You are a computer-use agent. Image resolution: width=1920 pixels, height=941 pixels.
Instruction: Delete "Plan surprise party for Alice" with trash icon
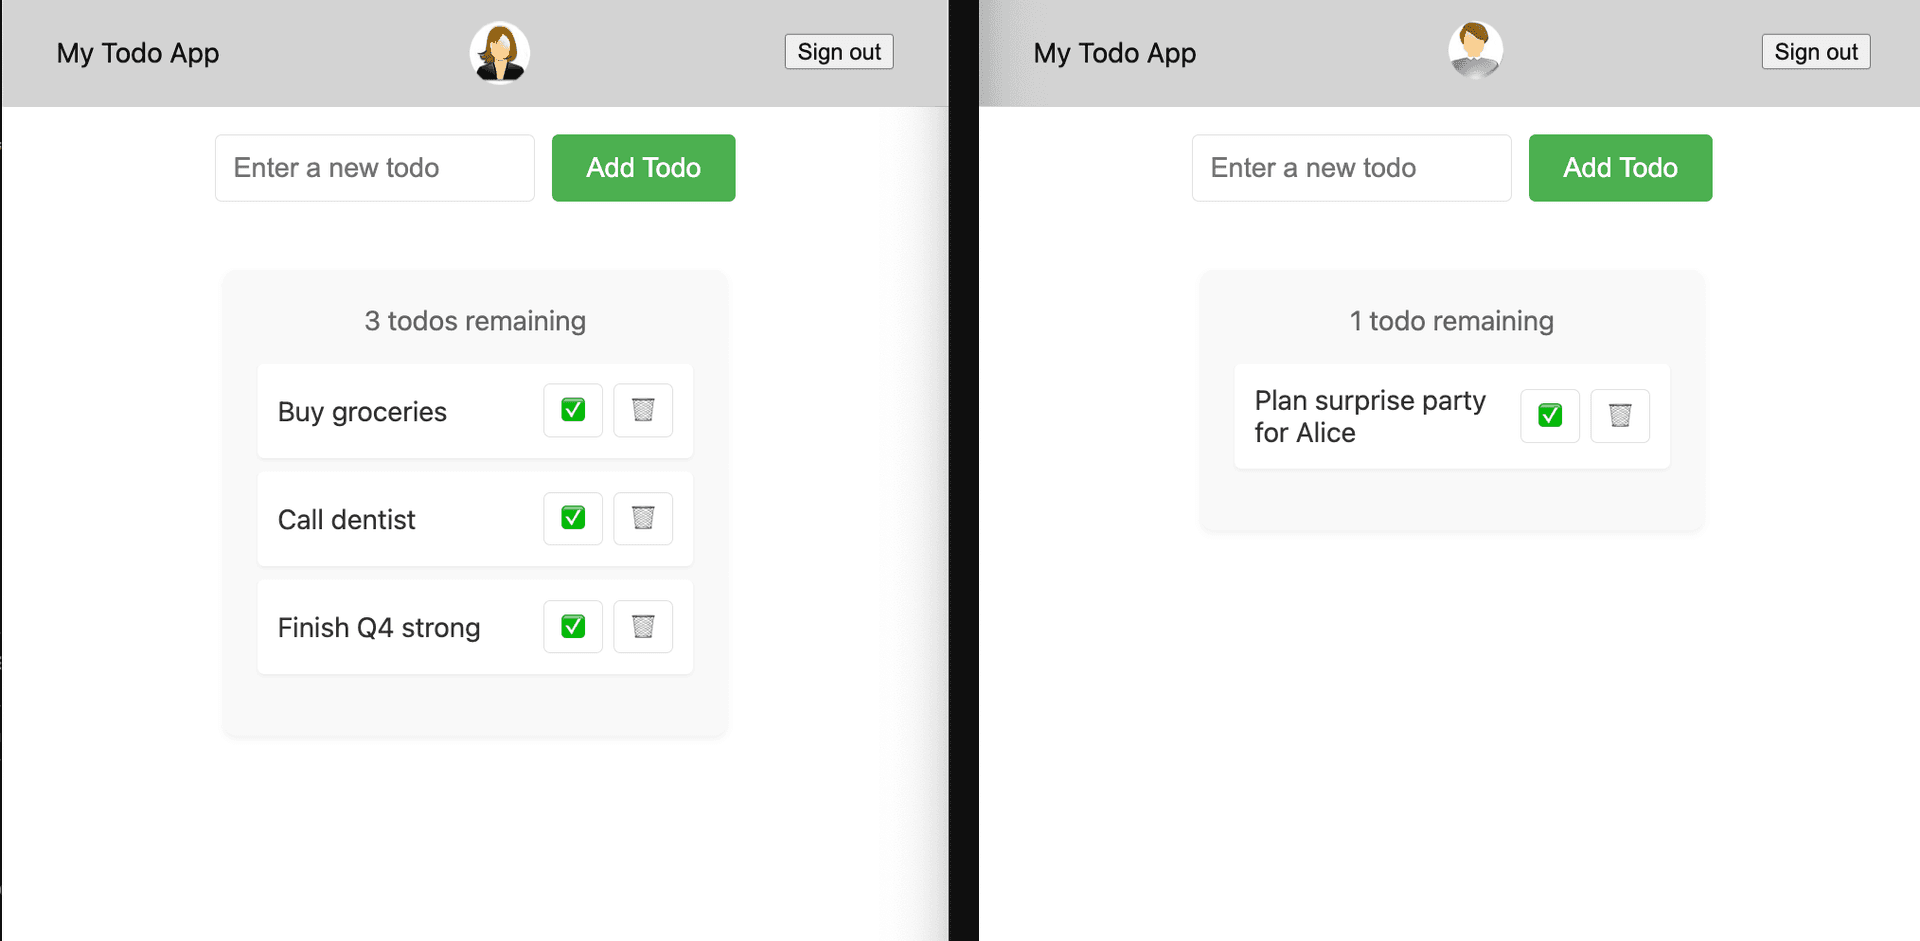(x=1620, y=416)
